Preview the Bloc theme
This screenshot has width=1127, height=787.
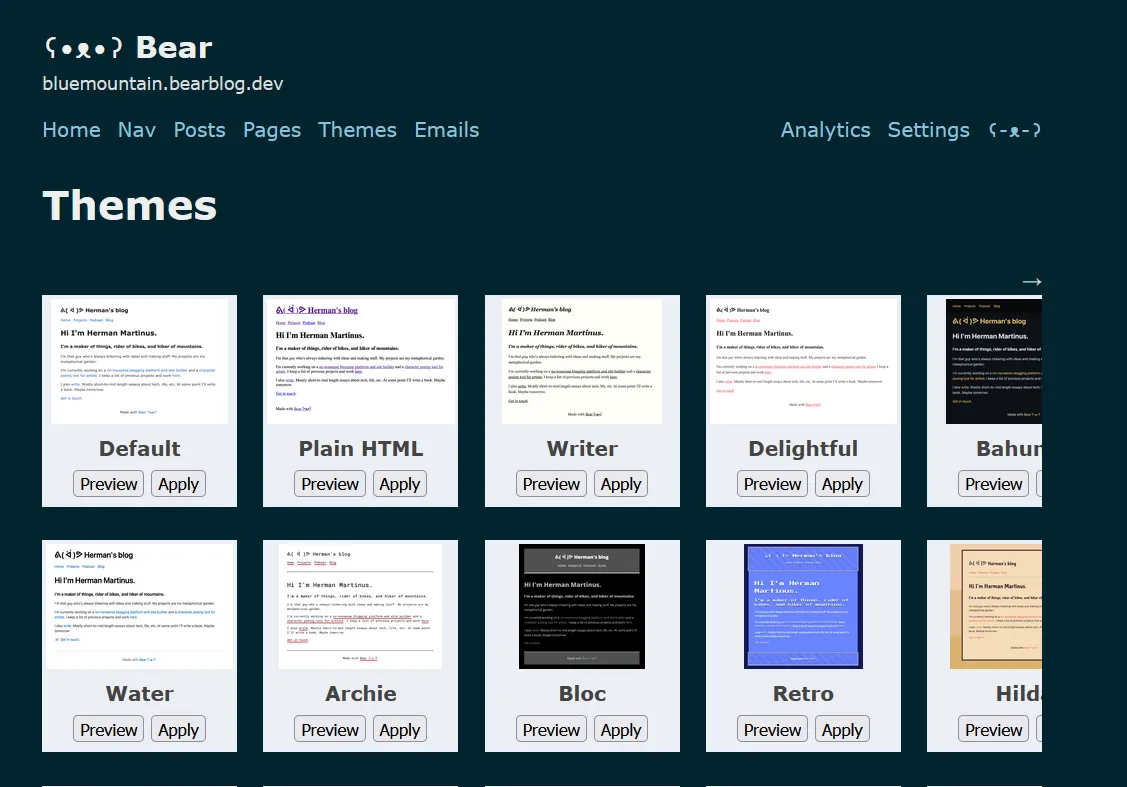551,730
